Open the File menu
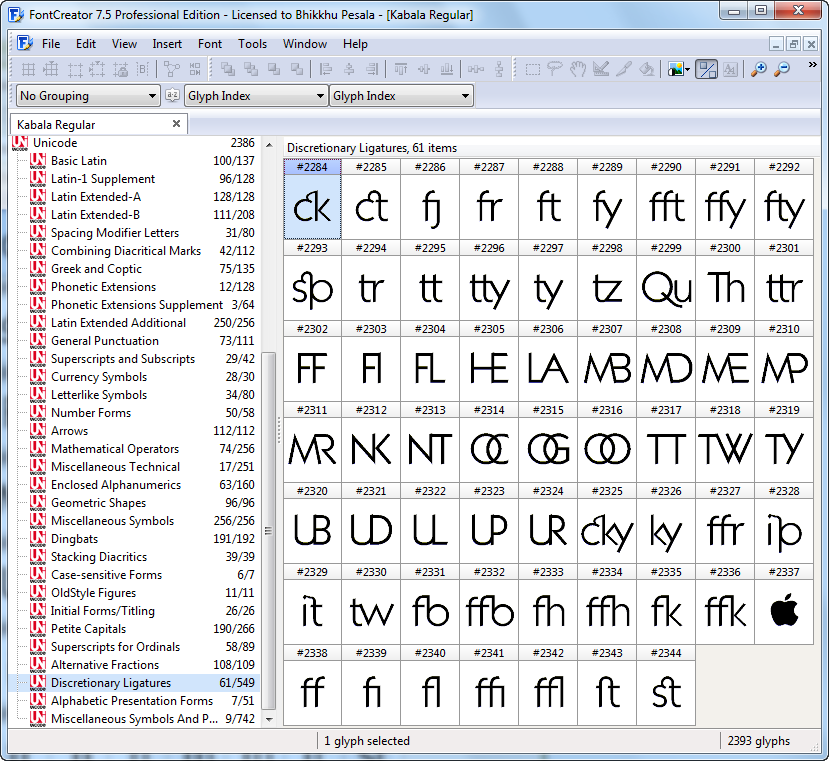The height and width of the screenshot is (761, 829). (51, 44)
